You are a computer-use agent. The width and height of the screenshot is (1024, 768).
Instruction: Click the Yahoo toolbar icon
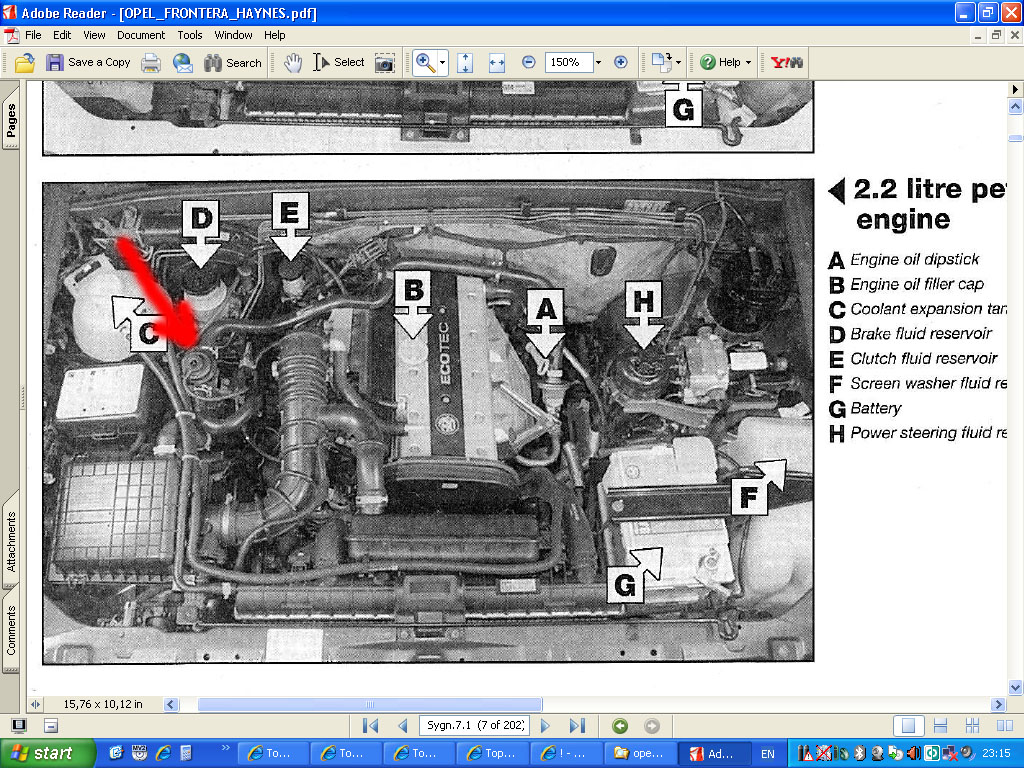(786, 63)
